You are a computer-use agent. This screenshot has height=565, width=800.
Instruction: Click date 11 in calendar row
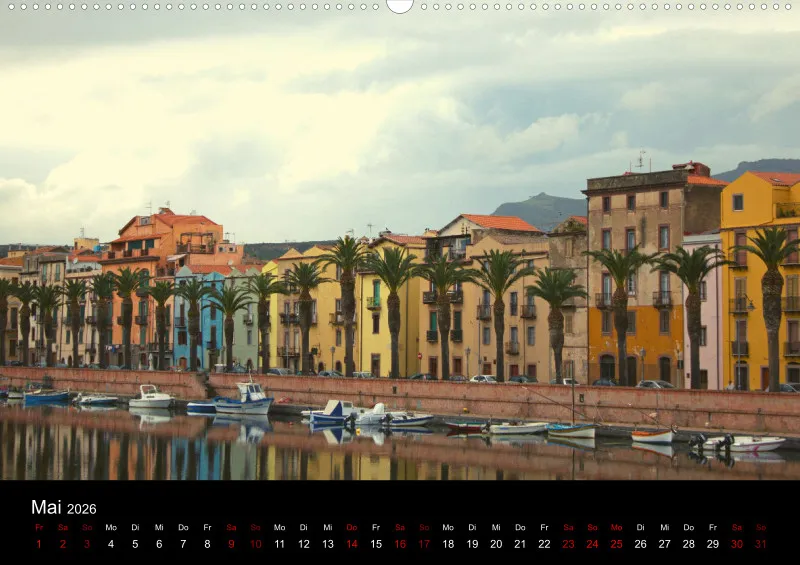[280, 544]
